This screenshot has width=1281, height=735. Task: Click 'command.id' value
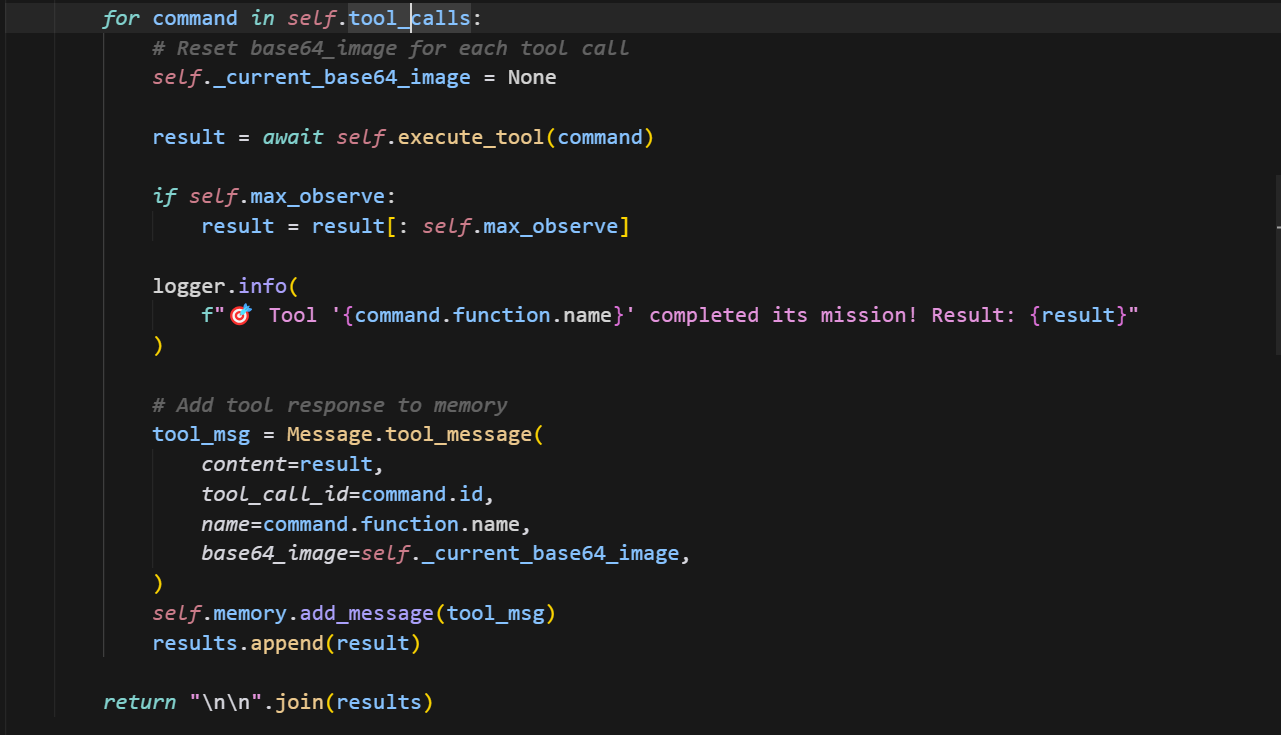[x=422, y=494]
